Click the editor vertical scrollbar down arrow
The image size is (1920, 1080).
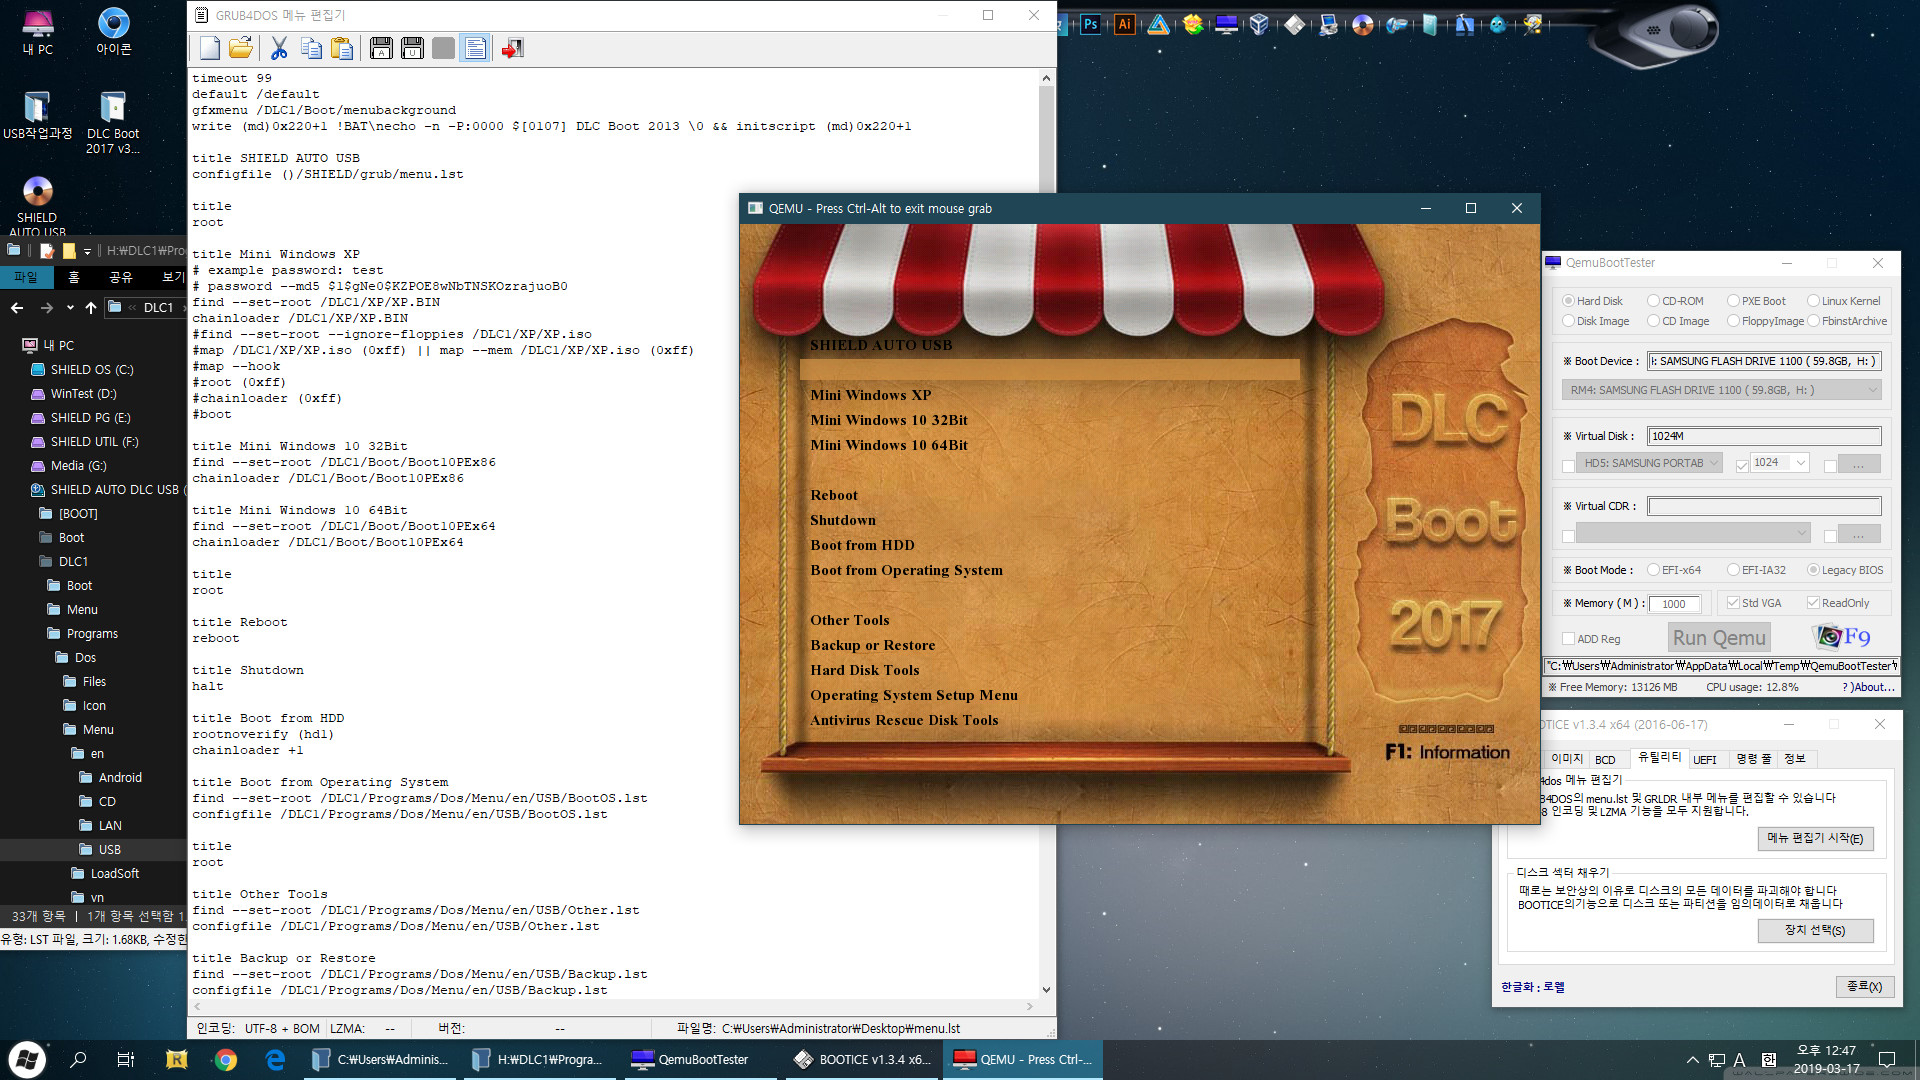[x=1046, y=990]
